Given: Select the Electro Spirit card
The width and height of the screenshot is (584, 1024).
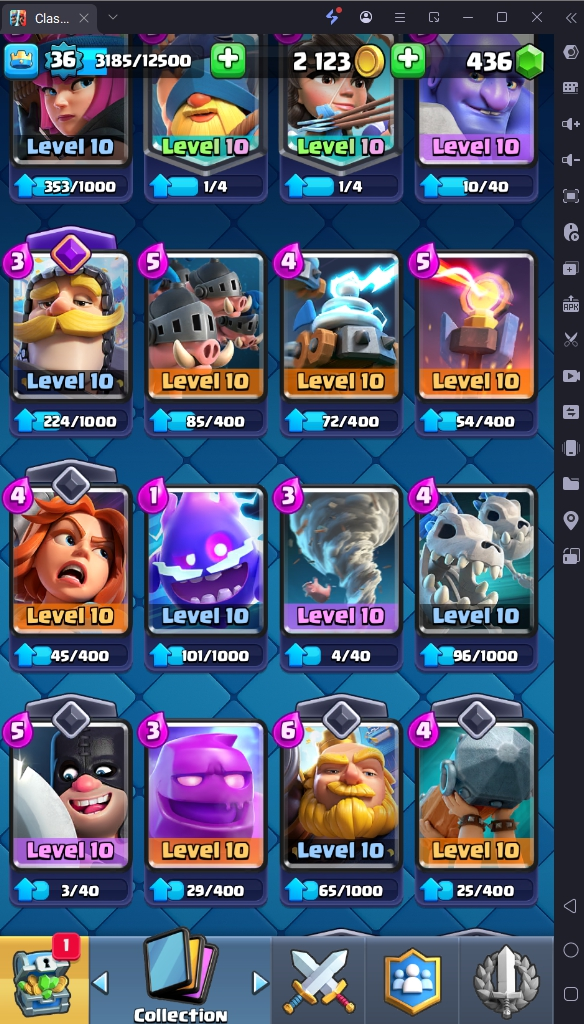Looking at the screenshot, I should (205, 560).
